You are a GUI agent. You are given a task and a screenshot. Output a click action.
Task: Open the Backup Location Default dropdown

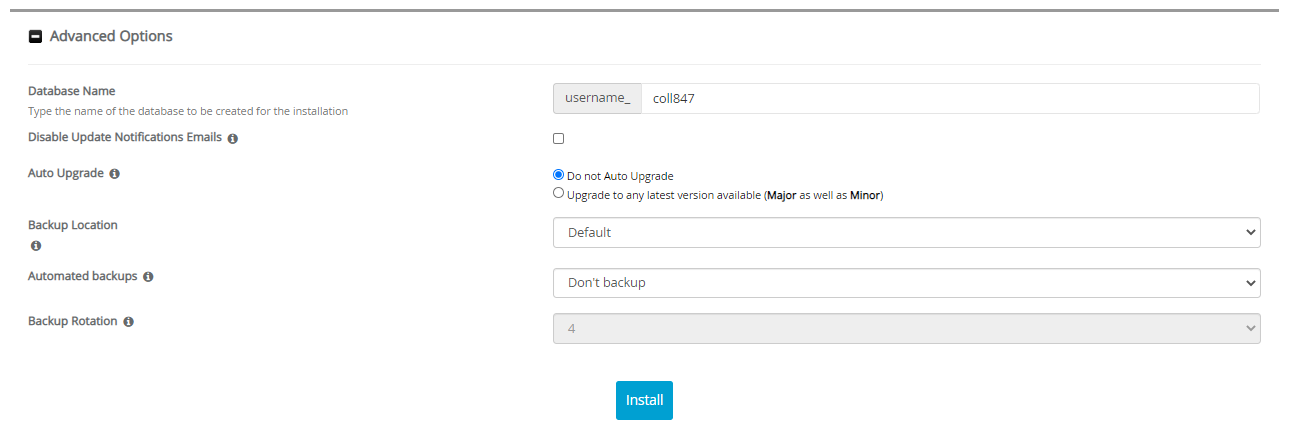coord(906,232)
